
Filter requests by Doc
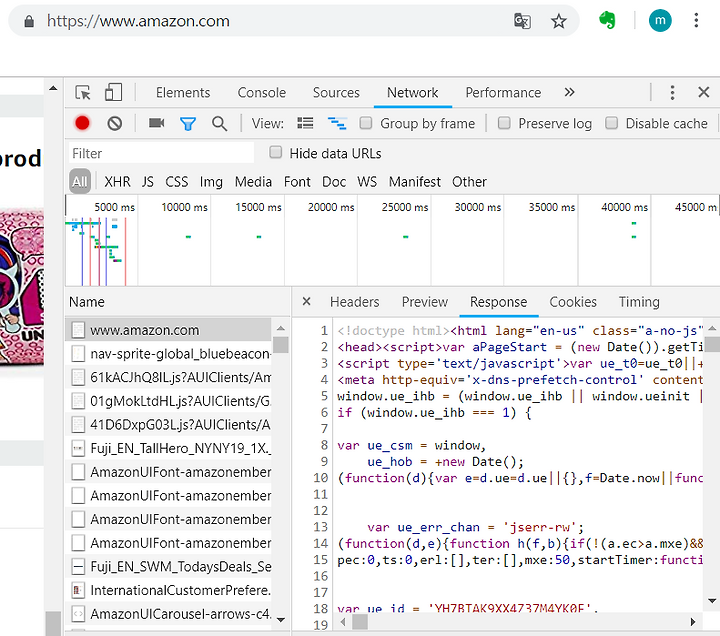pos(334,182)
